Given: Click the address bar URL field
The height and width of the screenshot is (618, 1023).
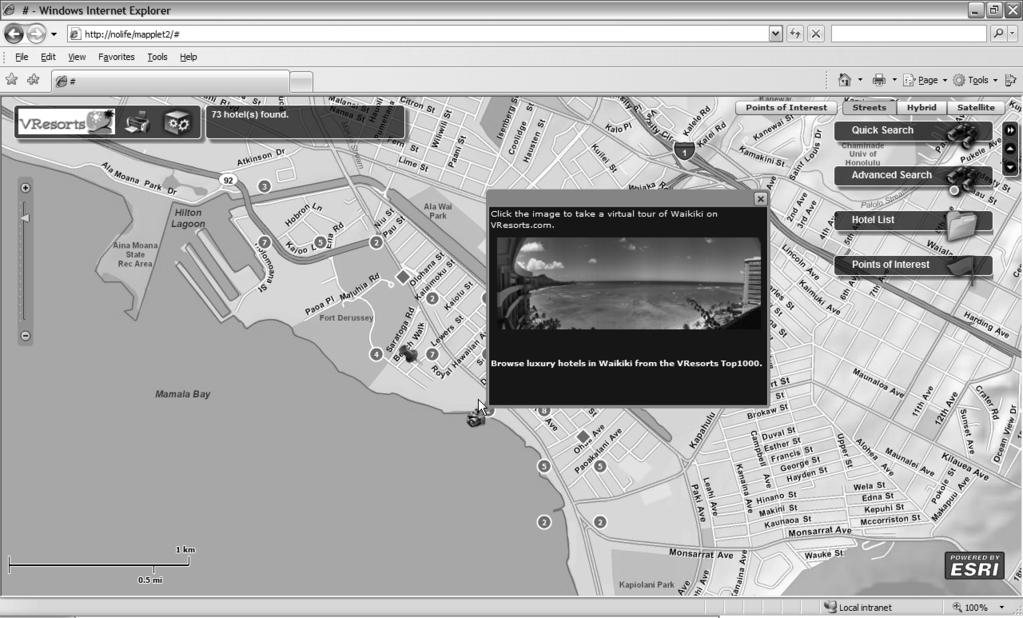Looking at the screenshot, I should pyautogui.click(x=418, y=34).
